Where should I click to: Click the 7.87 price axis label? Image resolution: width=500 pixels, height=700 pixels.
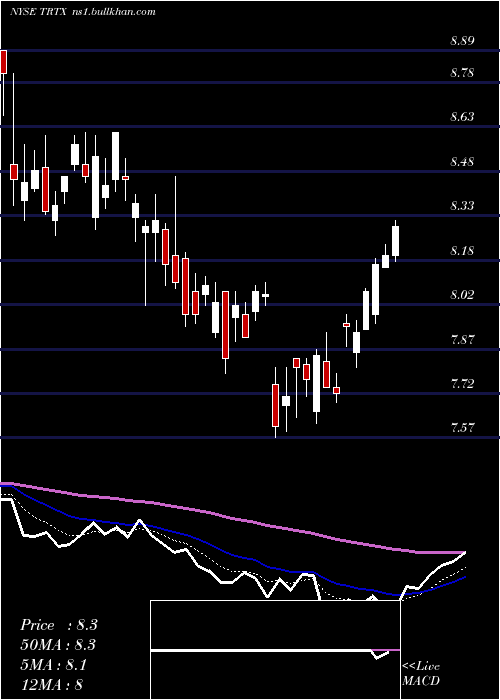462,339
